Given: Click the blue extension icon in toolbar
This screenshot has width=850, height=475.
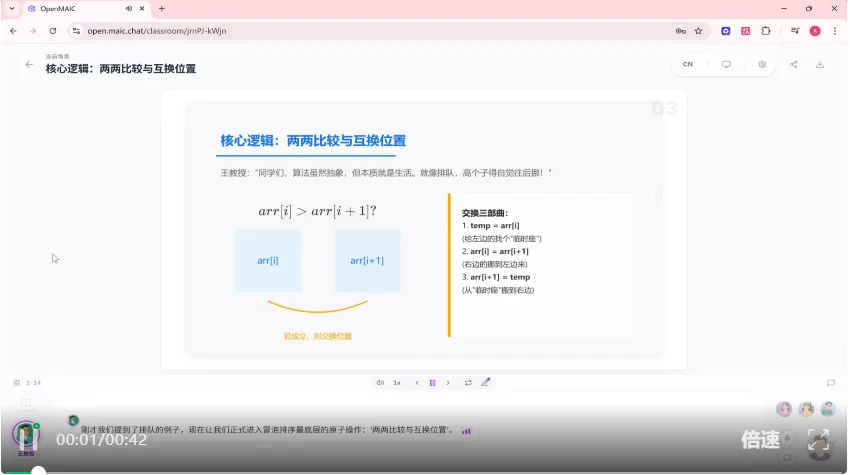Looking at the screenshot, I should tap(725, 31).
